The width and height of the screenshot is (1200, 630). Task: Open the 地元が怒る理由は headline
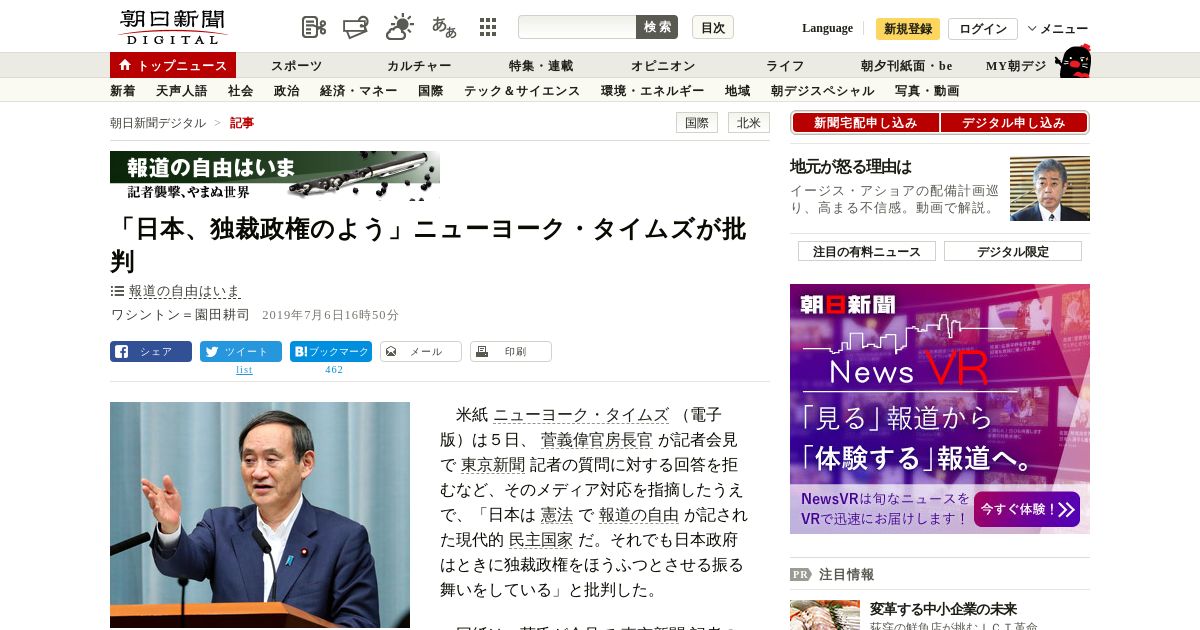coord(851,167)
